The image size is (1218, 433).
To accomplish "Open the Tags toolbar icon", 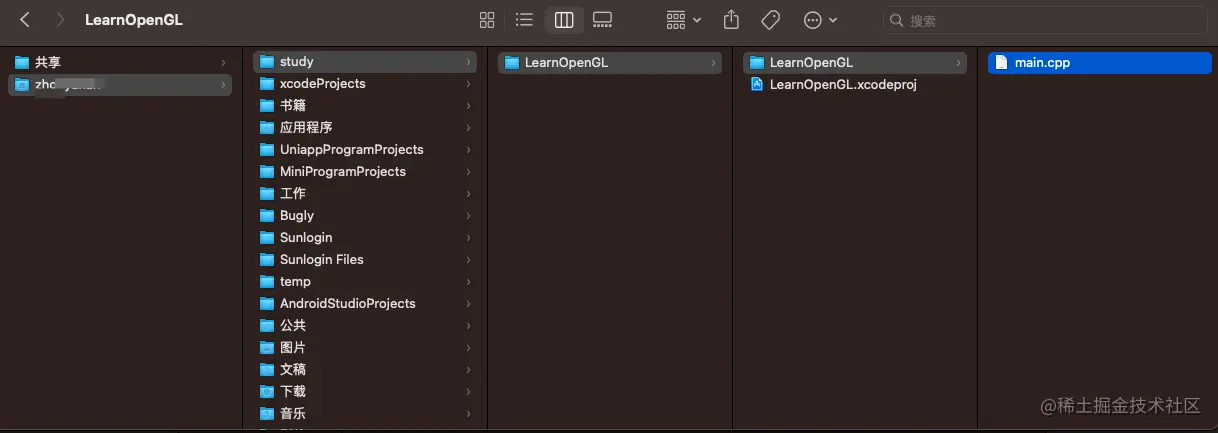I will pyautogui.click(x=770, y=20).
